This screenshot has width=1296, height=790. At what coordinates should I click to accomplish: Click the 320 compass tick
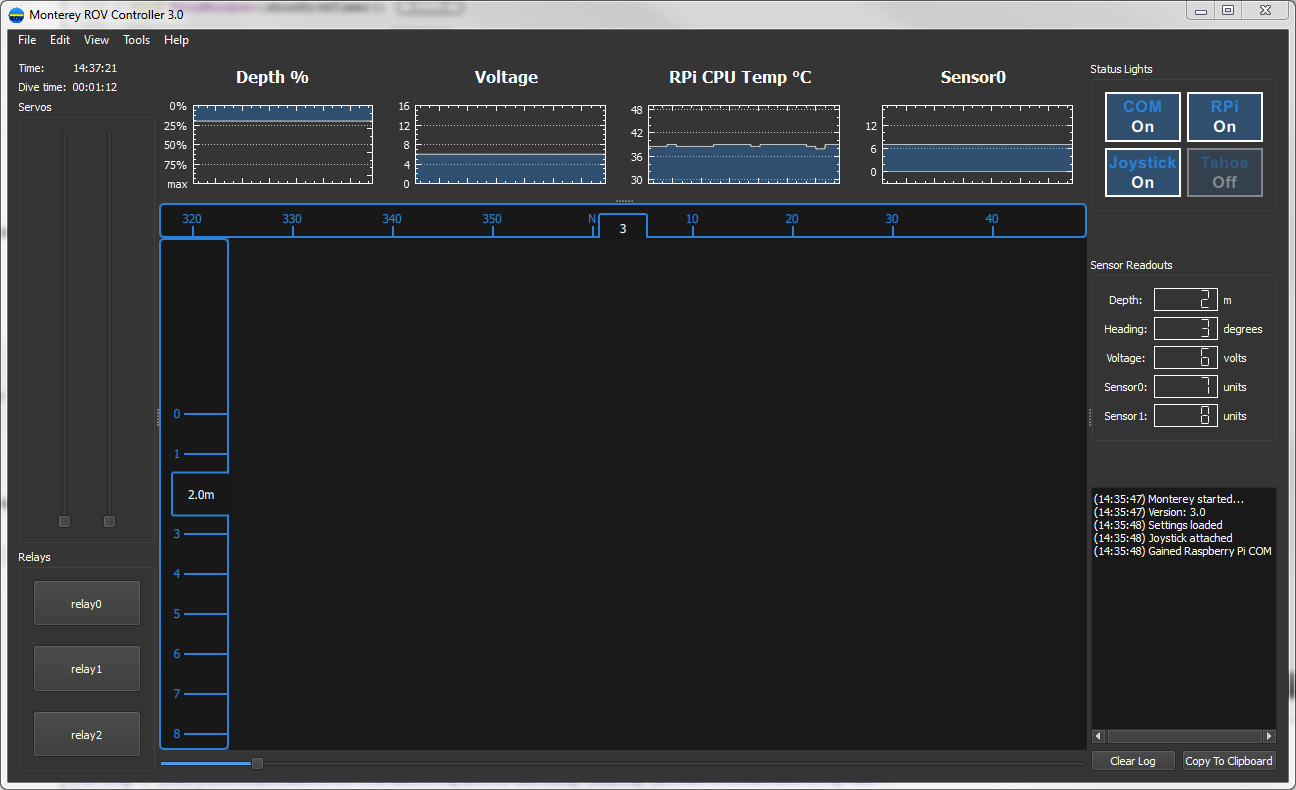(192, 219)
